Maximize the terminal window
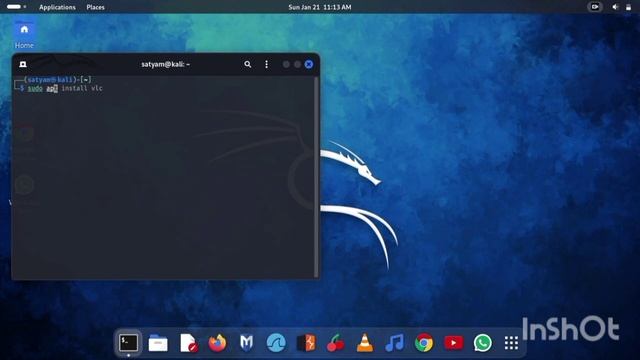The image size is (640, 360). pos(298,64)
